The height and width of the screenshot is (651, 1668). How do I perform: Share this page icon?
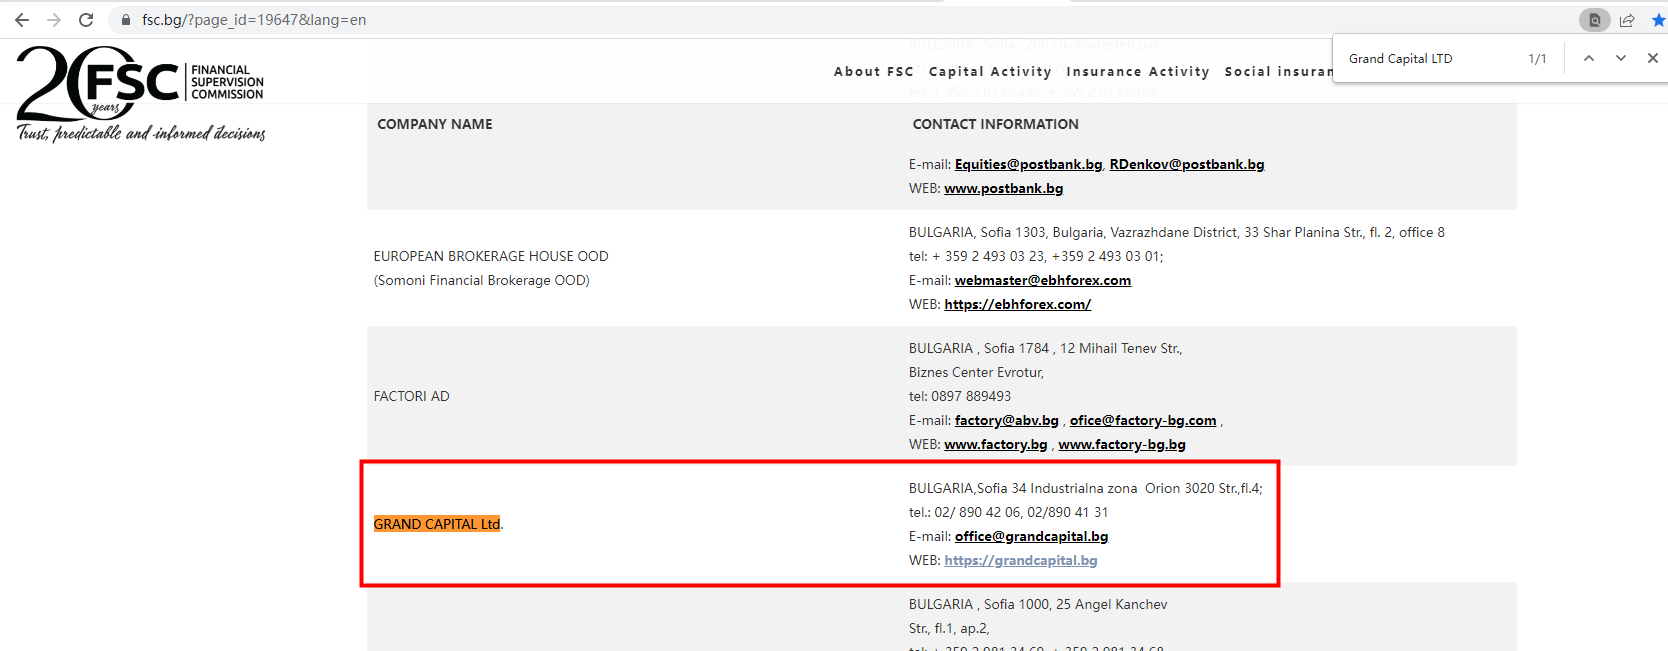(1627, 20)
